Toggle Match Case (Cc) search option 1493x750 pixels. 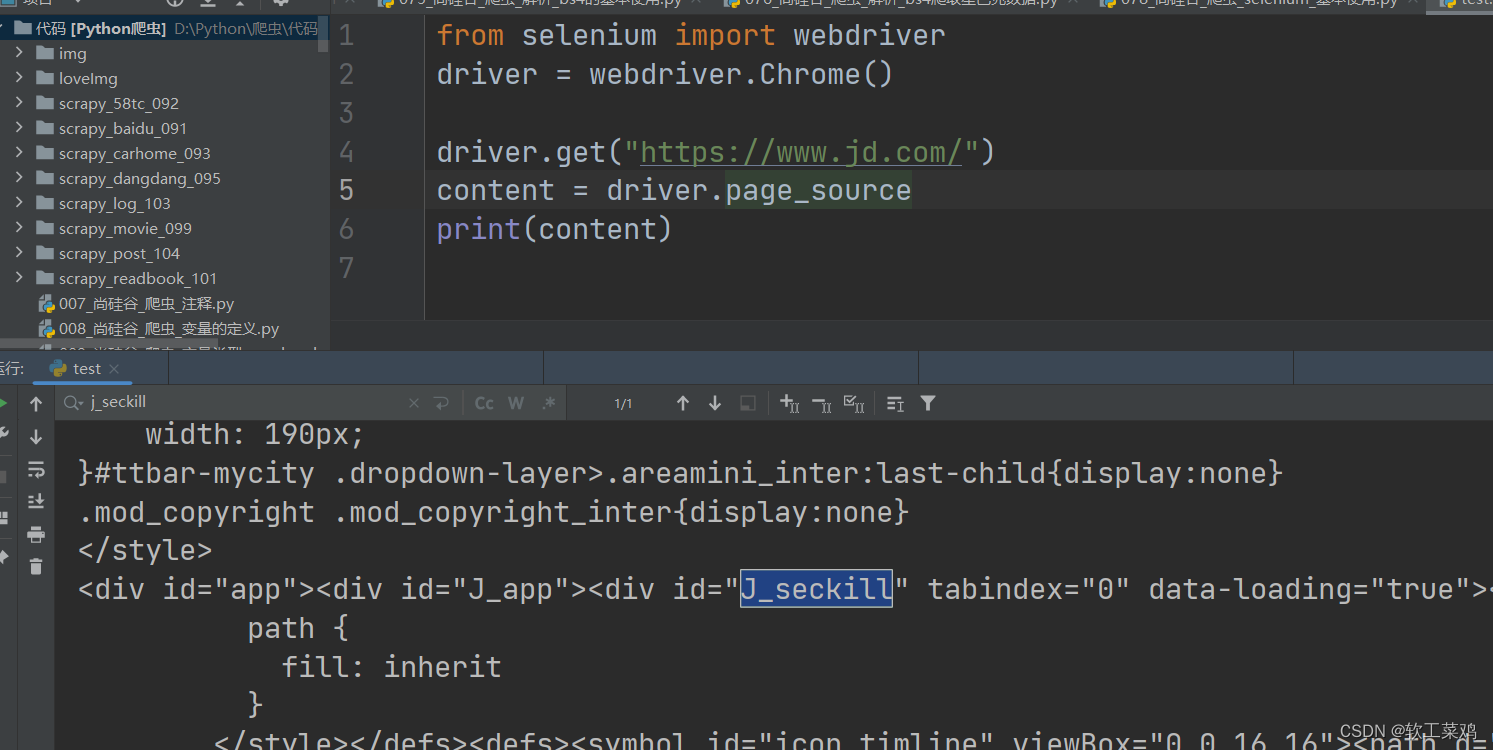click(x=484, y=403)
